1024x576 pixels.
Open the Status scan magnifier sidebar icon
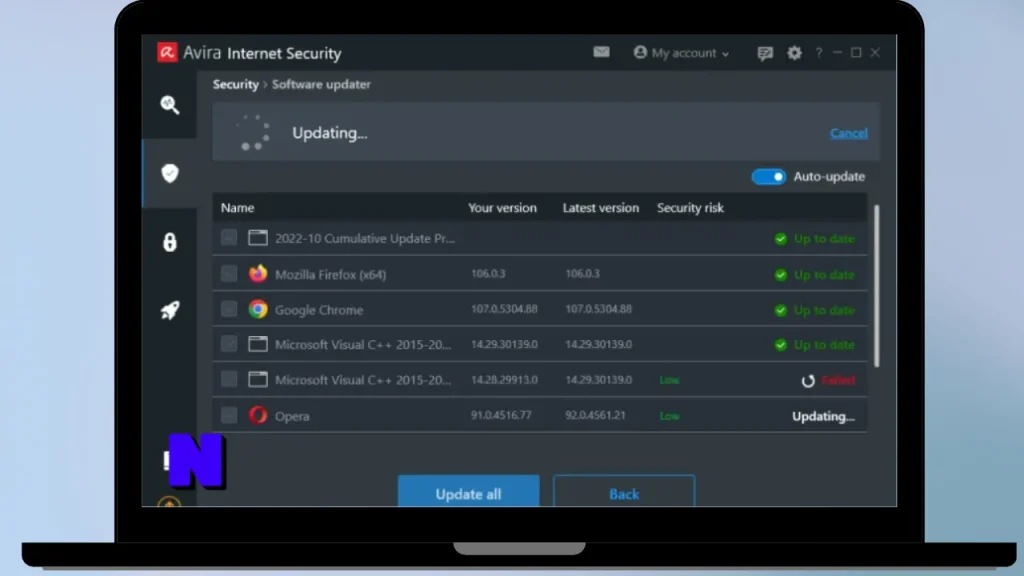pyautogui.click(x=170, y=104)
